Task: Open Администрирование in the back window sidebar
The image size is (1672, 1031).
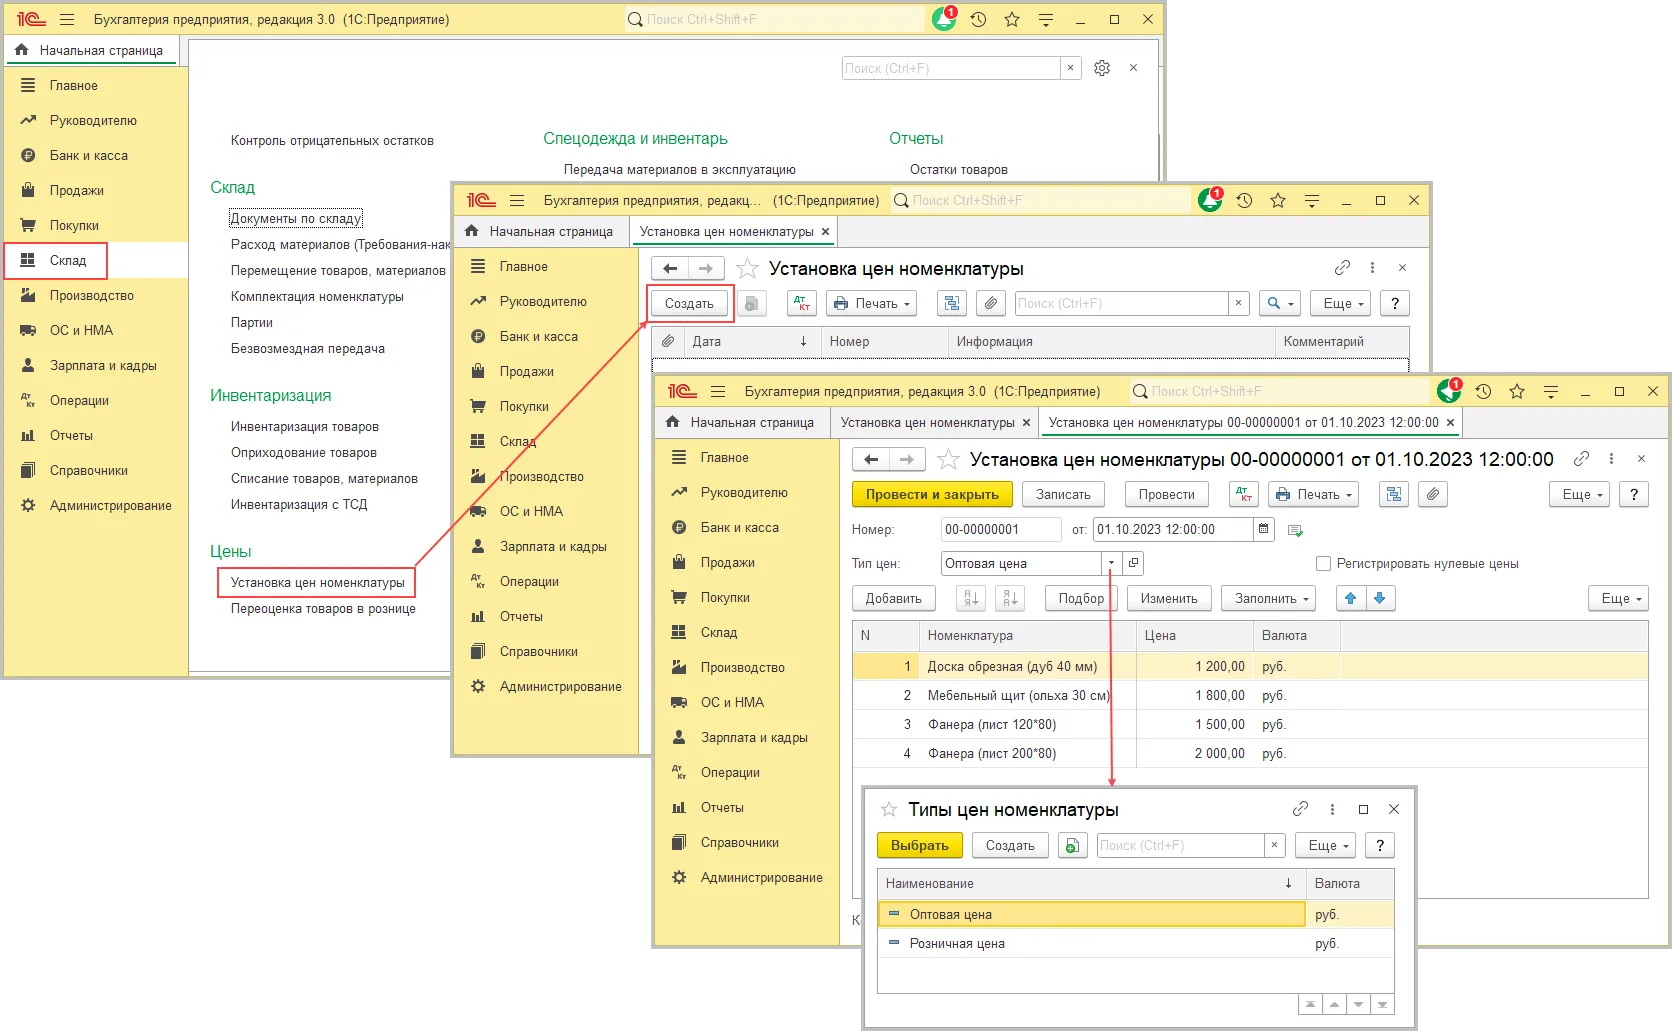Action: [110, 505]
